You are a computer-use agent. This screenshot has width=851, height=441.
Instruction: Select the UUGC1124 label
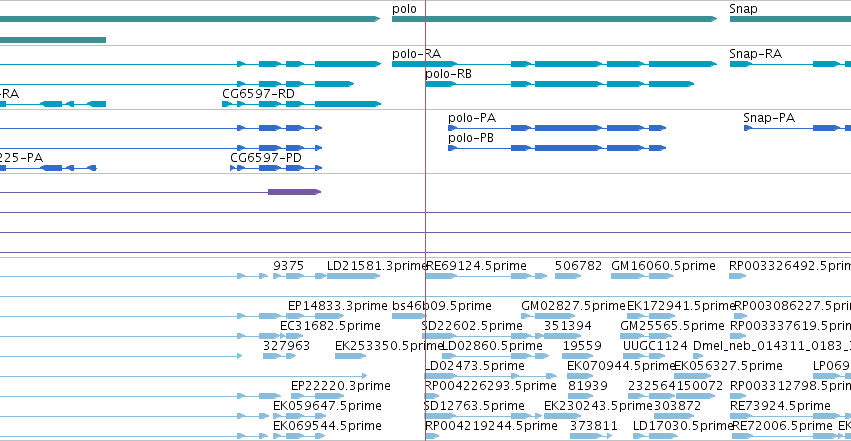coord(655,346)
